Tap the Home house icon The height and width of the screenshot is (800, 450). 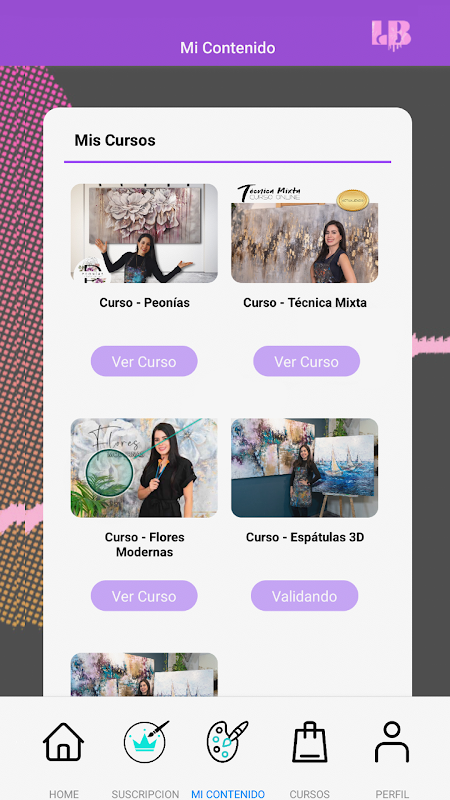point(63,742)
